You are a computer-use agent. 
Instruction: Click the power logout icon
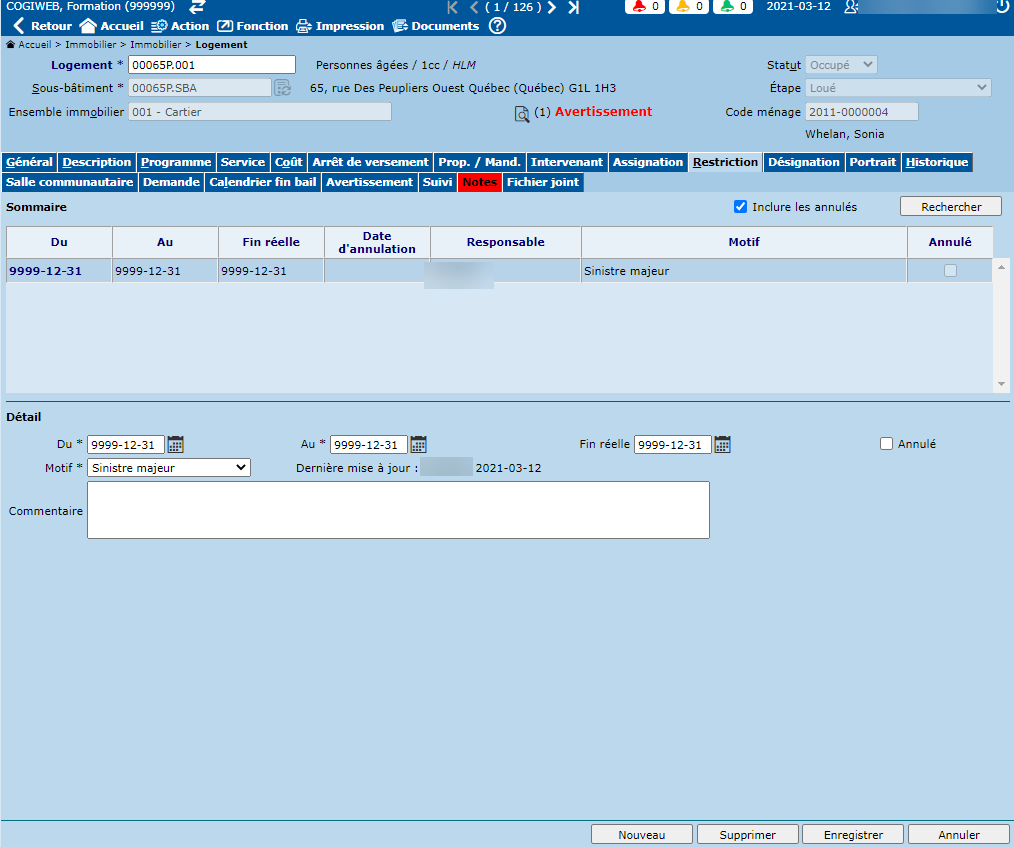pos(1003,7)
